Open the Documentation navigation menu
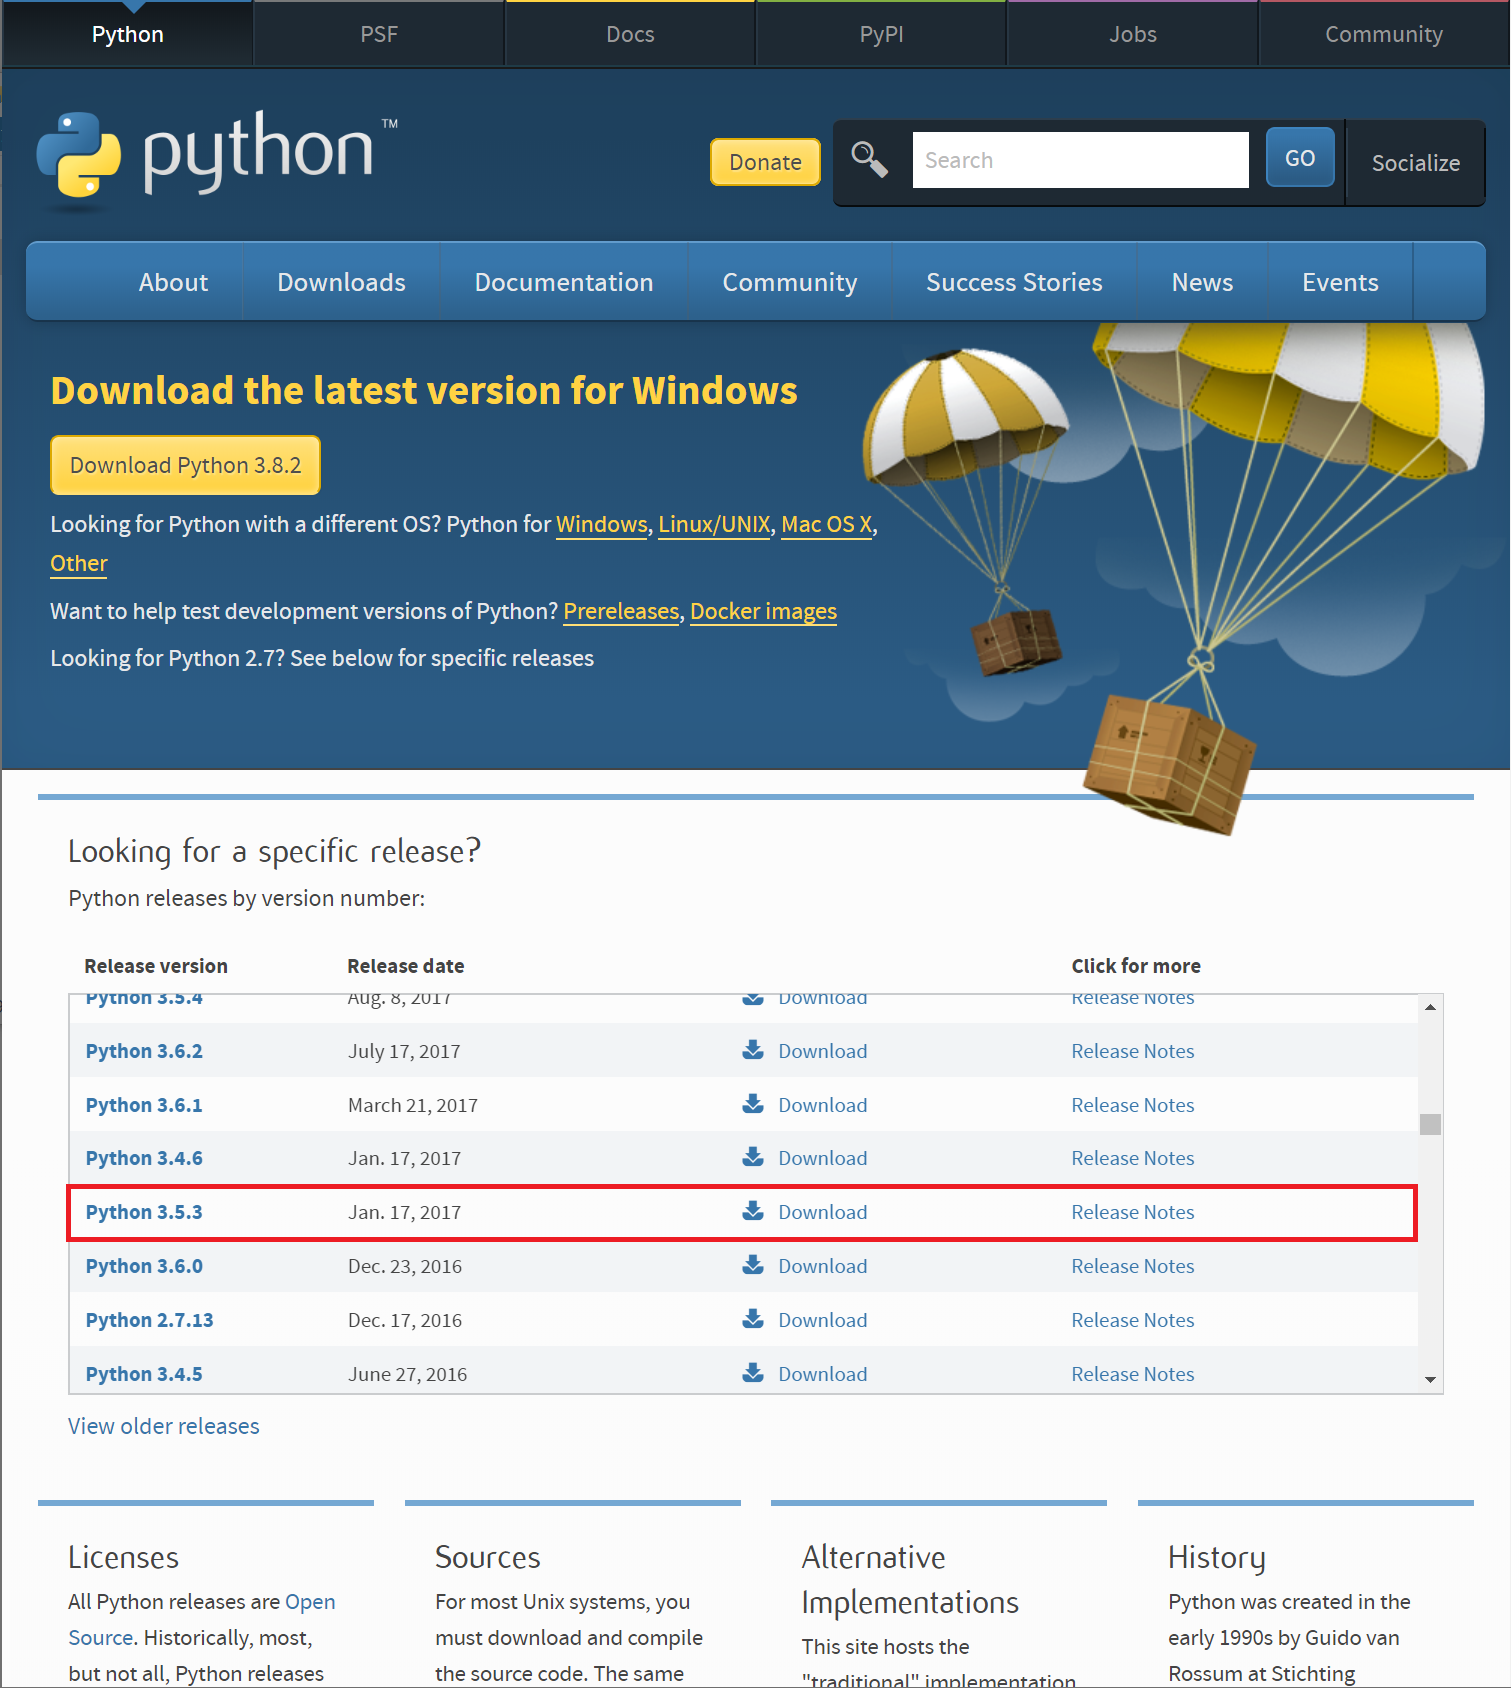The width and height of the screenshot is (1511, 1688). coord(564,282)
